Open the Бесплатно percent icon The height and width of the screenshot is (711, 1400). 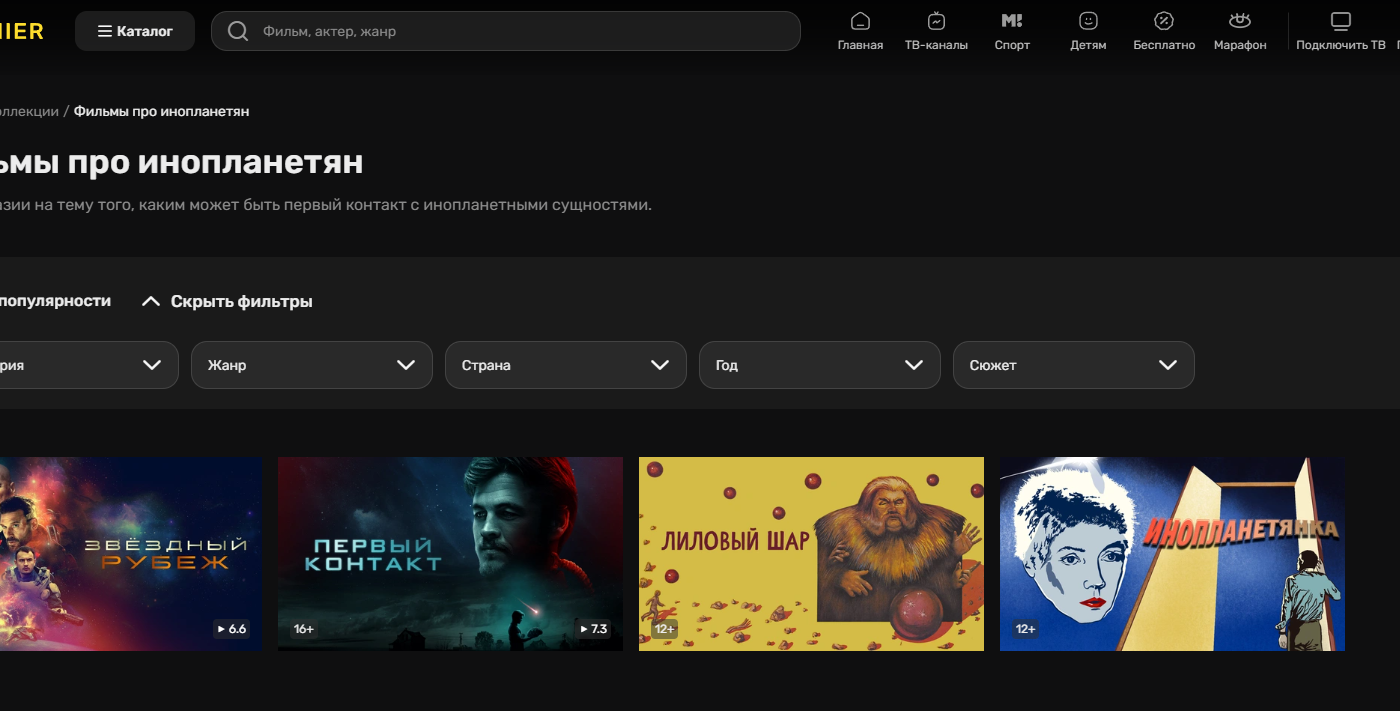1164,21
